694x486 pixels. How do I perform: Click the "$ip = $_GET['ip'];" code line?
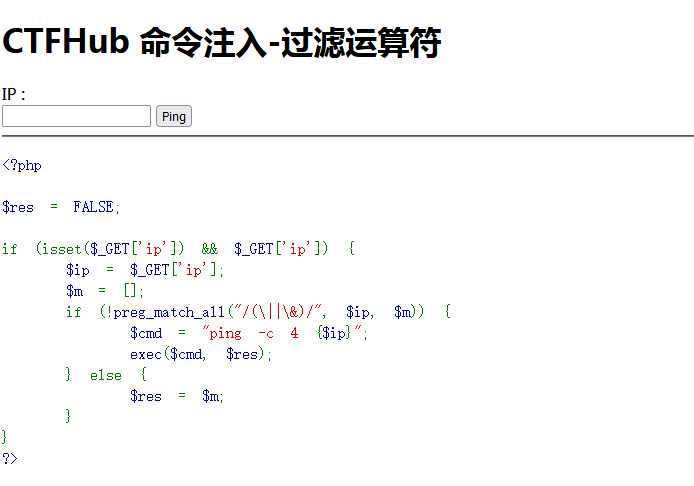pos(145,270)
